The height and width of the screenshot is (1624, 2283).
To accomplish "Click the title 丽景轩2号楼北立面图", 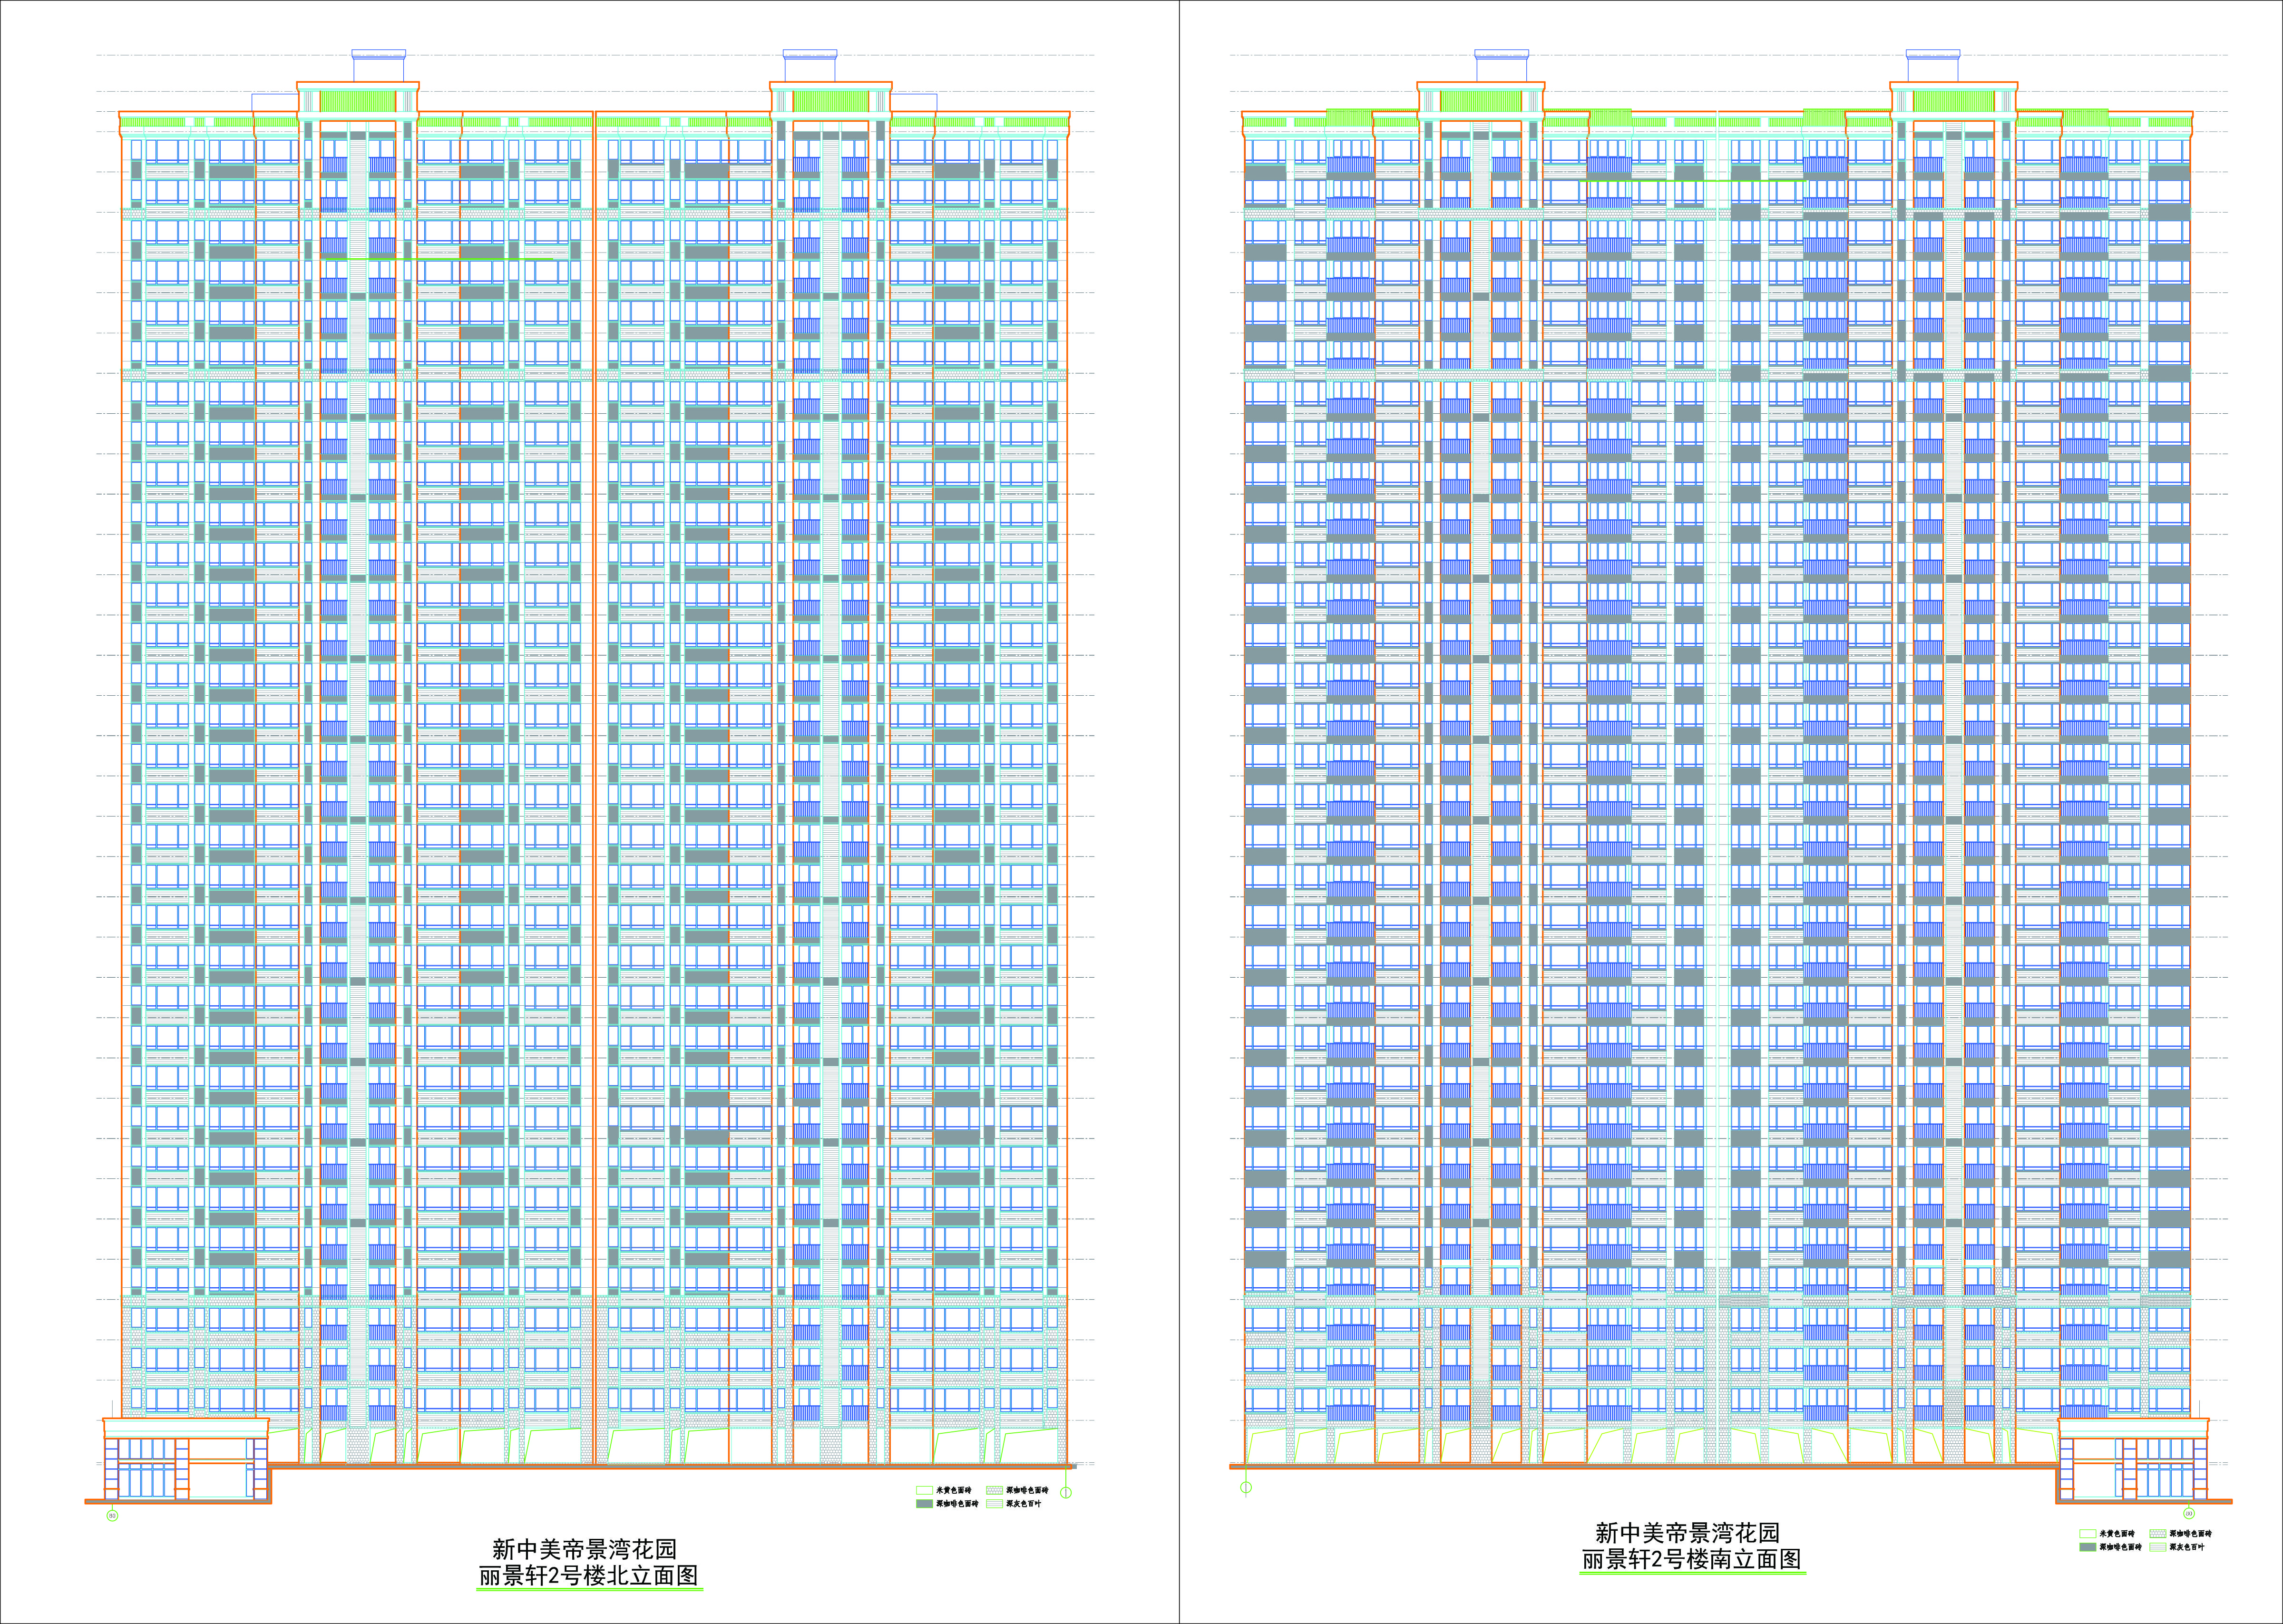I will pyautogui.click(x=588, y=1576).
